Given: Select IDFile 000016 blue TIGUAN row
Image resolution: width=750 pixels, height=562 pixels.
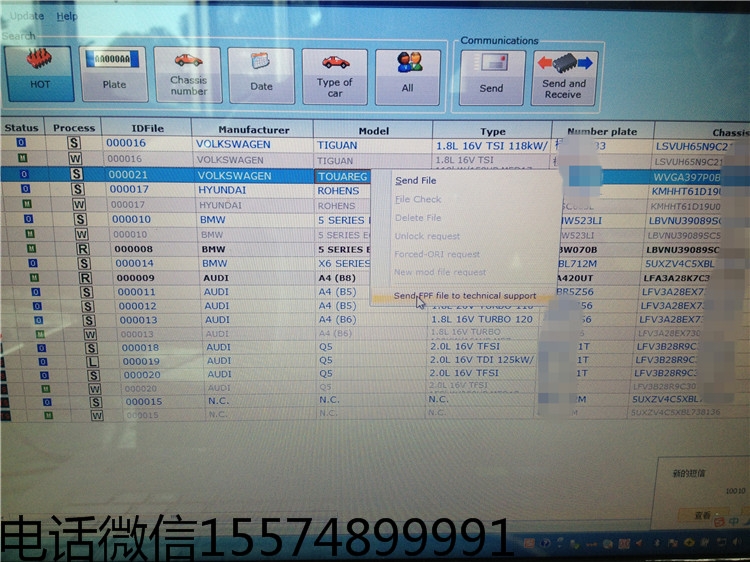Looking at the screenshot, I should click(126, 143).
